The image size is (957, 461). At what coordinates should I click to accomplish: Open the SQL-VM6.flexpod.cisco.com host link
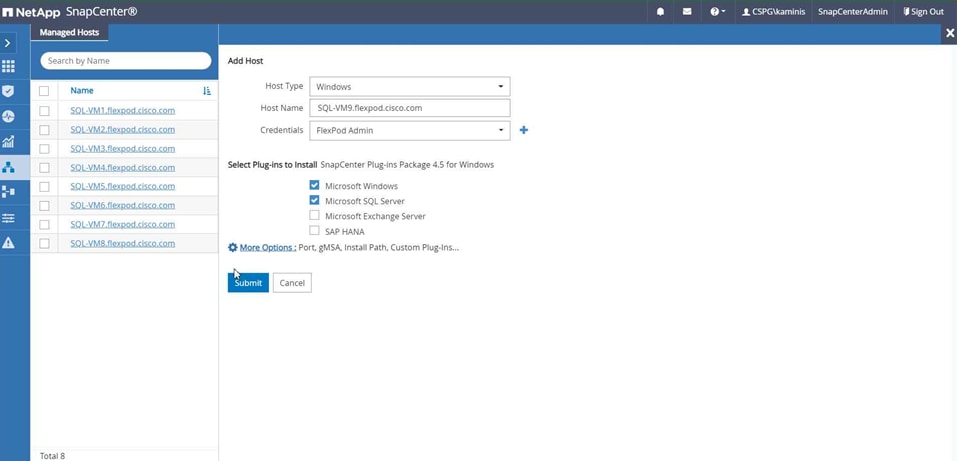point(123,205)
